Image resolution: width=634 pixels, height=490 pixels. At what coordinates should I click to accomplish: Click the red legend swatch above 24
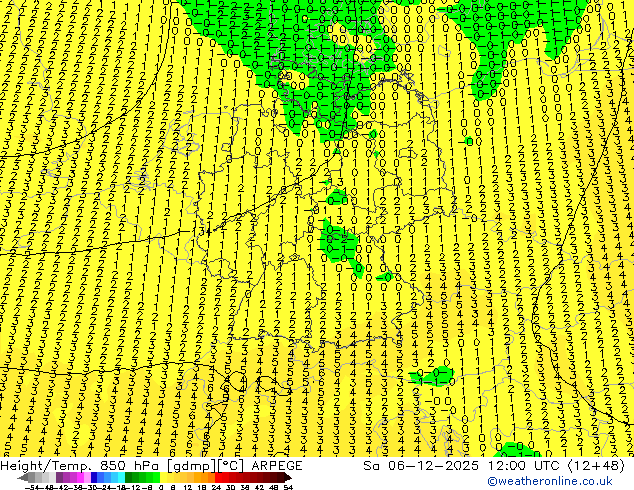point(218,477)
